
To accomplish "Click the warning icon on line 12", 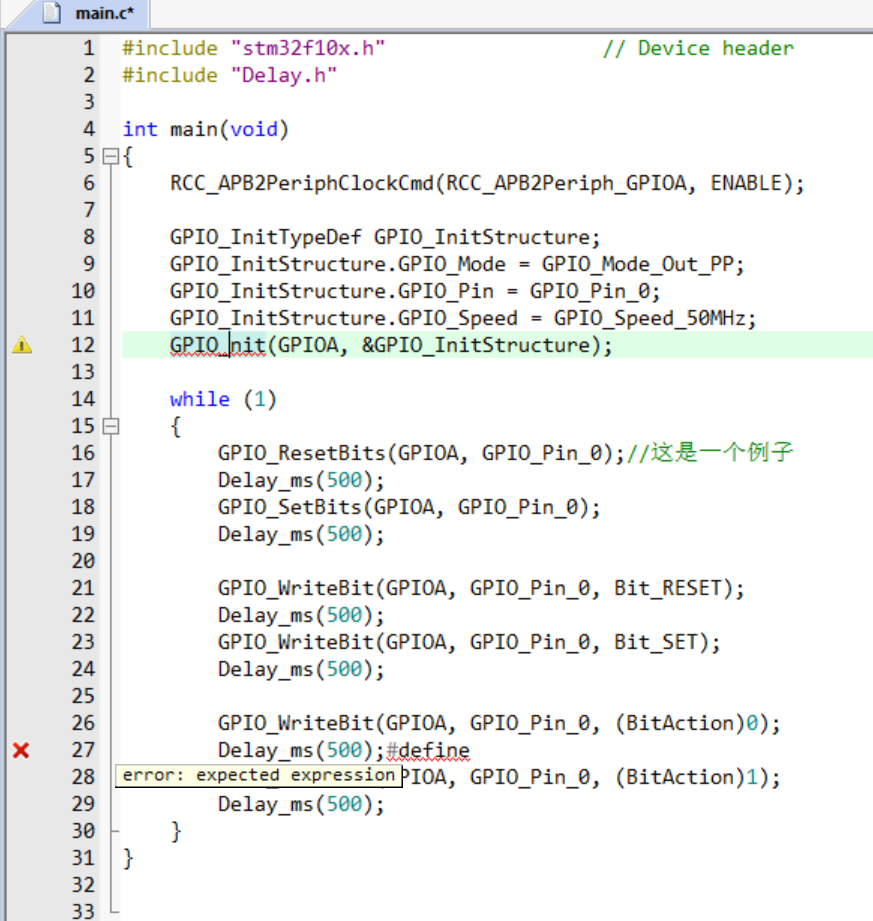I will (22, 345).
